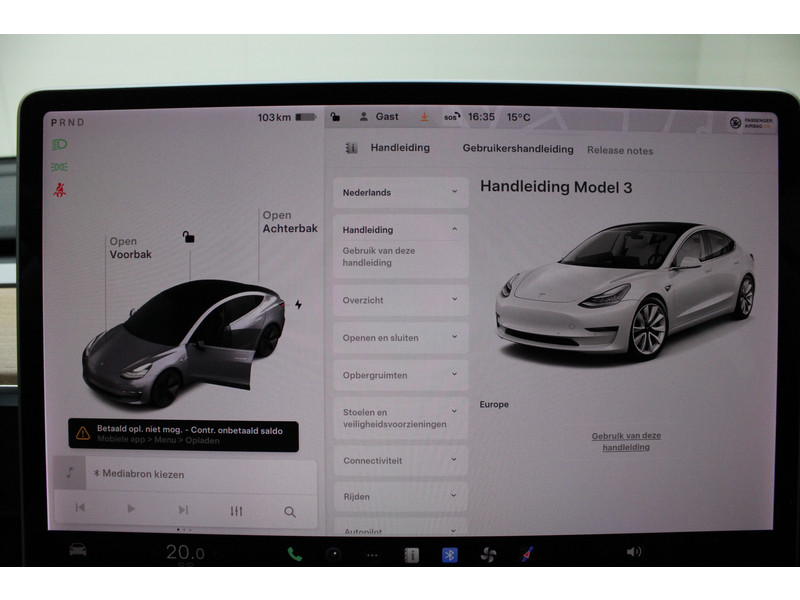The width and height of the screenshot is (800, 600).
Task: Tap Open Achterbak to open the trunk
Action: point(290,222)
